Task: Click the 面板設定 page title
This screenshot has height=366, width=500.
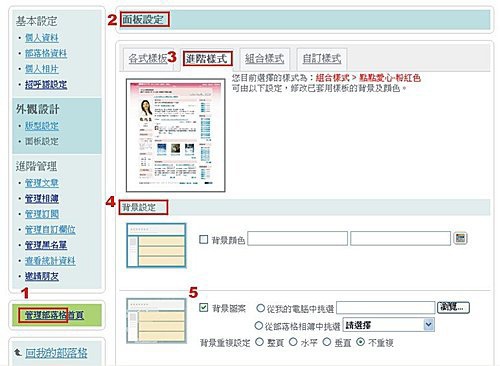Action: click(x=142, y=20)
